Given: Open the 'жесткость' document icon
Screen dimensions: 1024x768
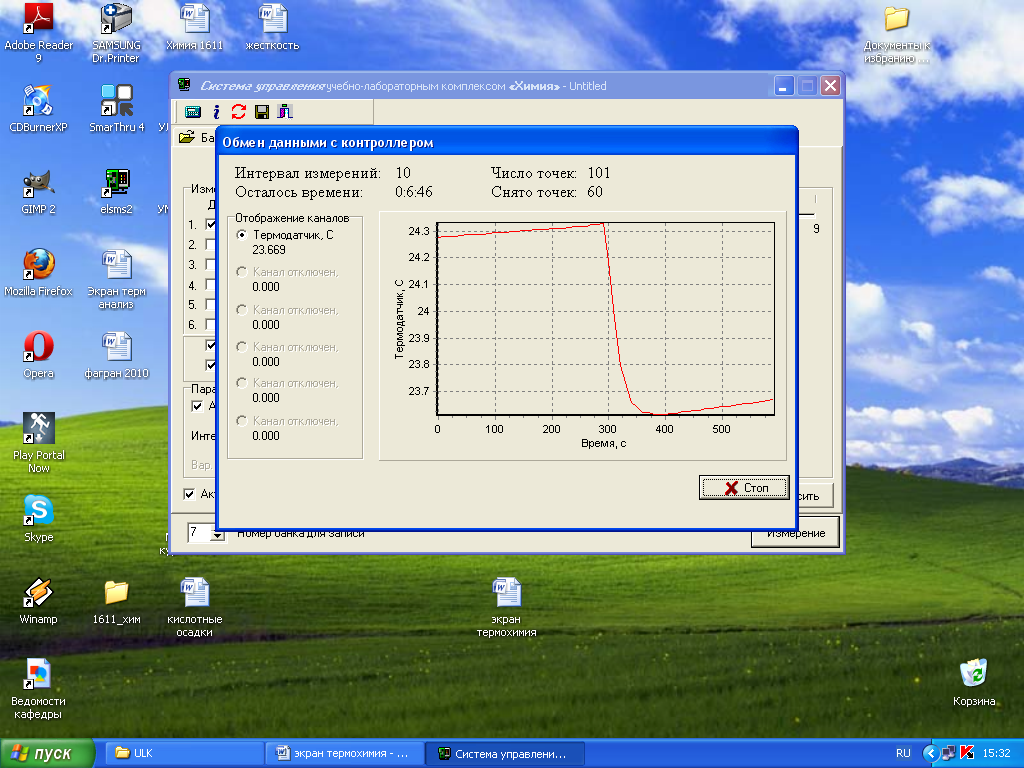Looking at the screenshot, I should click(272, 27).
